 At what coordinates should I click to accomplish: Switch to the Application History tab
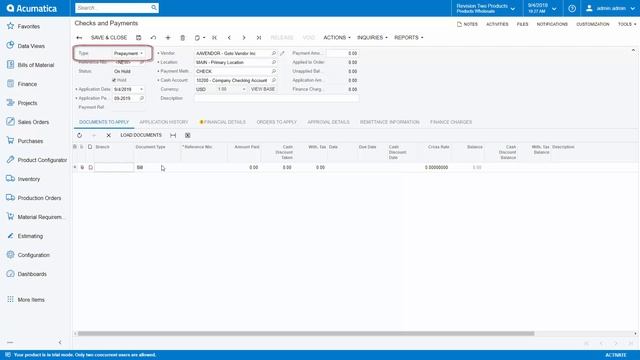click(x=164, y=122)
